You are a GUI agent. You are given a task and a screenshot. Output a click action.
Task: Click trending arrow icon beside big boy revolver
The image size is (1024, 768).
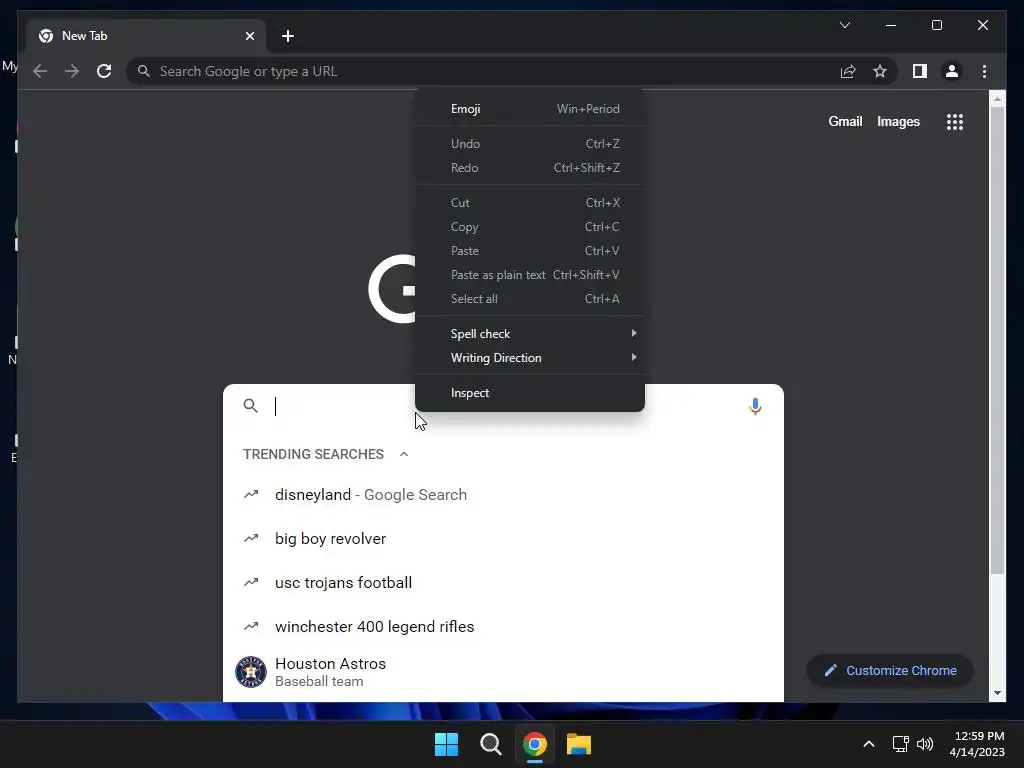pos(251,538)
